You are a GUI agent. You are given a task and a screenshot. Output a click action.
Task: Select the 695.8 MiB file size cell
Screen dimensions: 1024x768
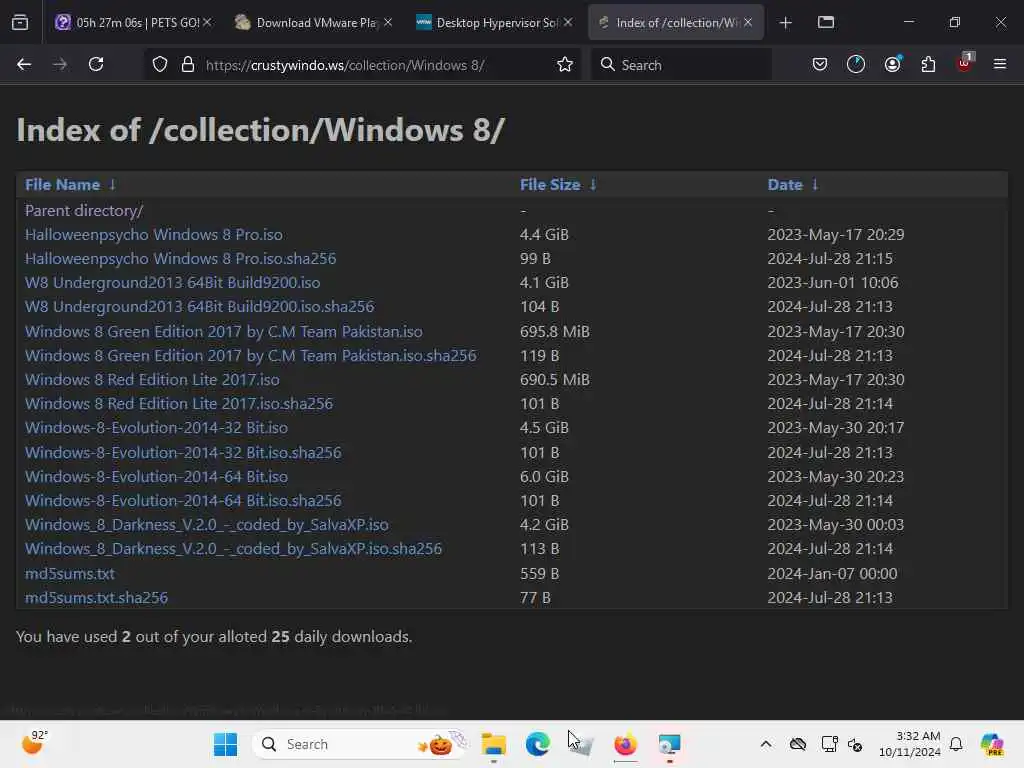554,332
